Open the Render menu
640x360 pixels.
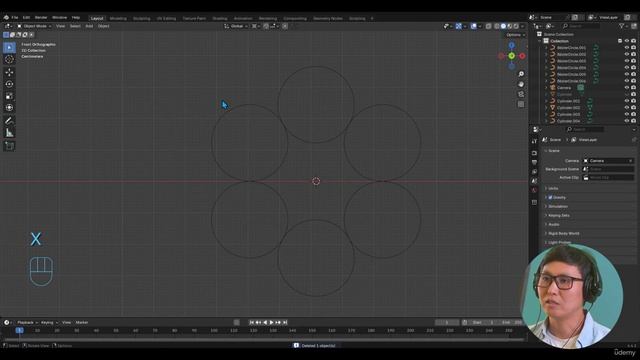(x=41, y=18)
